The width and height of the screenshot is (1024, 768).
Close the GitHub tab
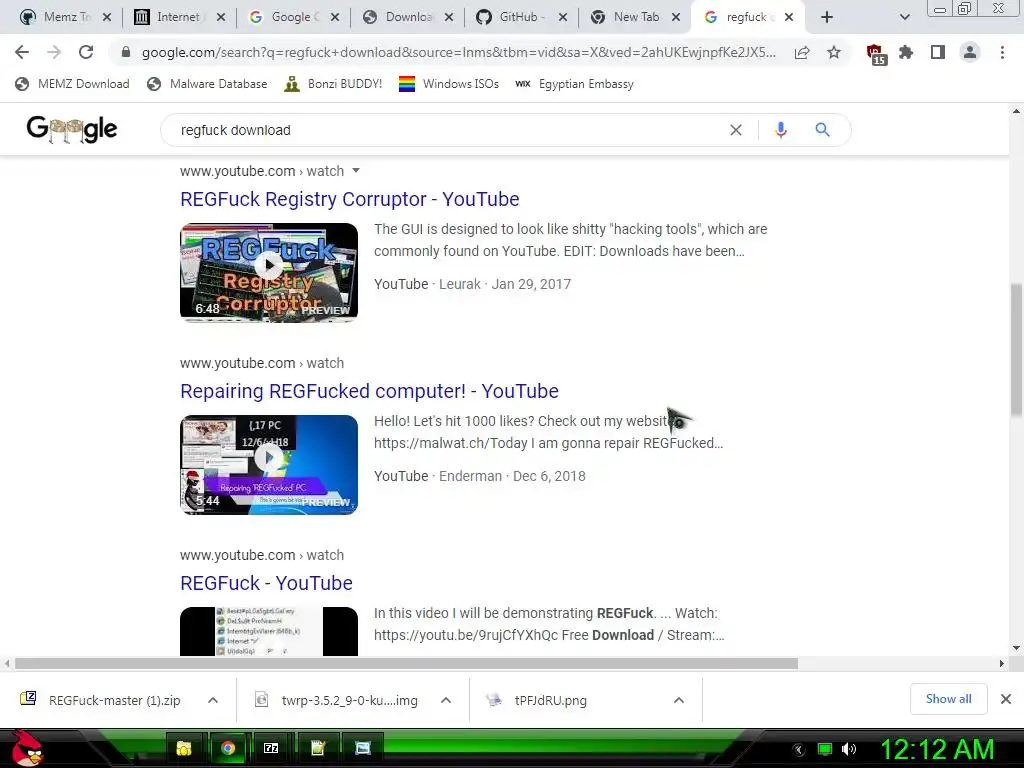[x=563, y=17]
